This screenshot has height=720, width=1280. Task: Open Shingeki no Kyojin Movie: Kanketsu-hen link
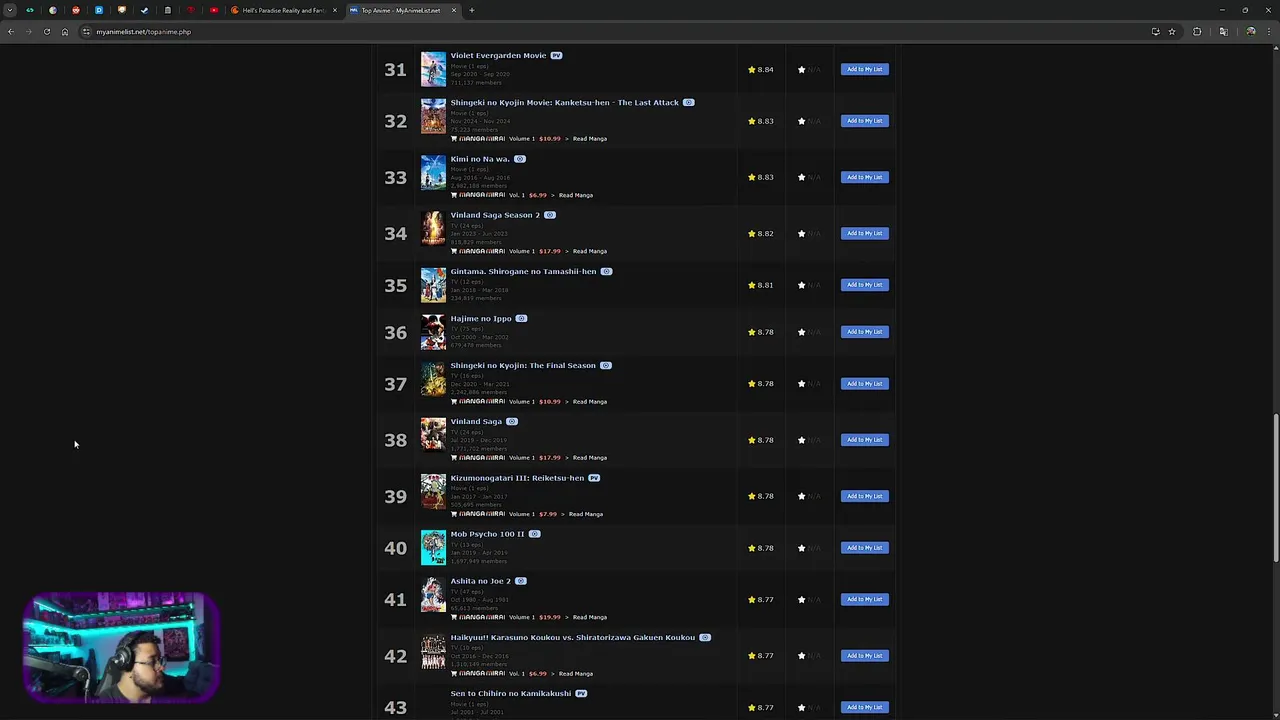(x=564, y=102)
